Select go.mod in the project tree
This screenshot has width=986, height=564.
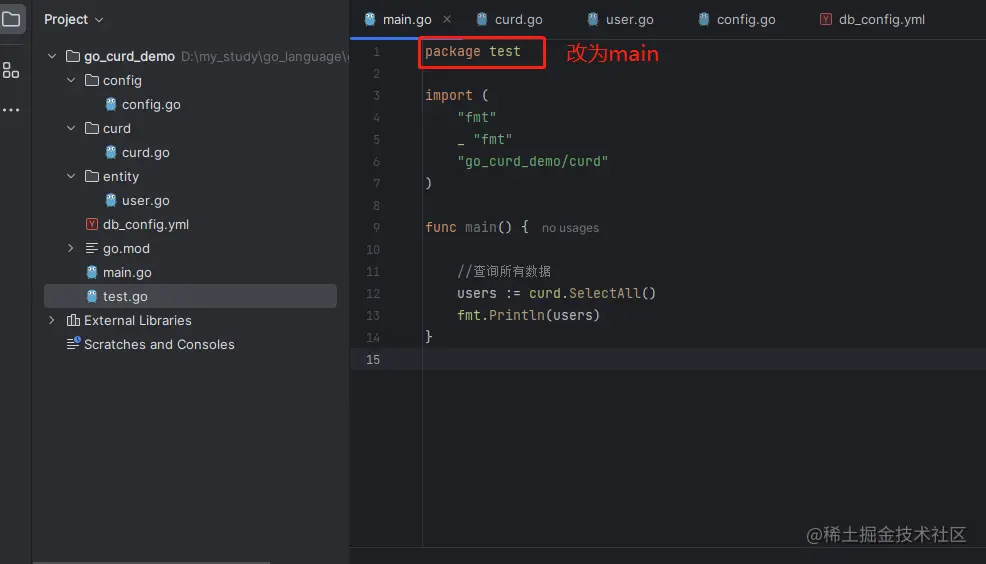126,248
